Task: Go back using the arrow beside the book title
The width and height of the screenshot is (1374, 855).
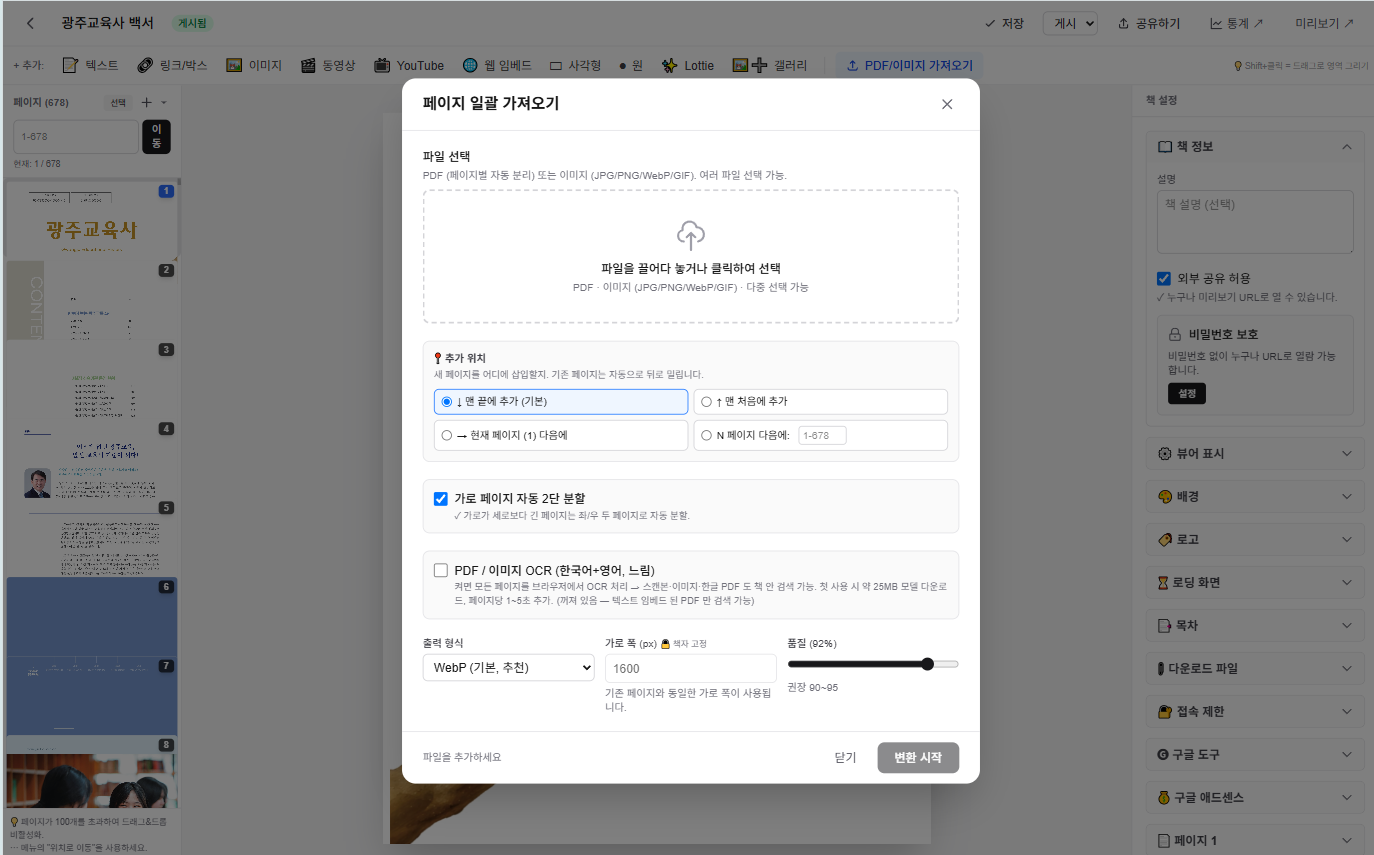Action: click(30, 23)
